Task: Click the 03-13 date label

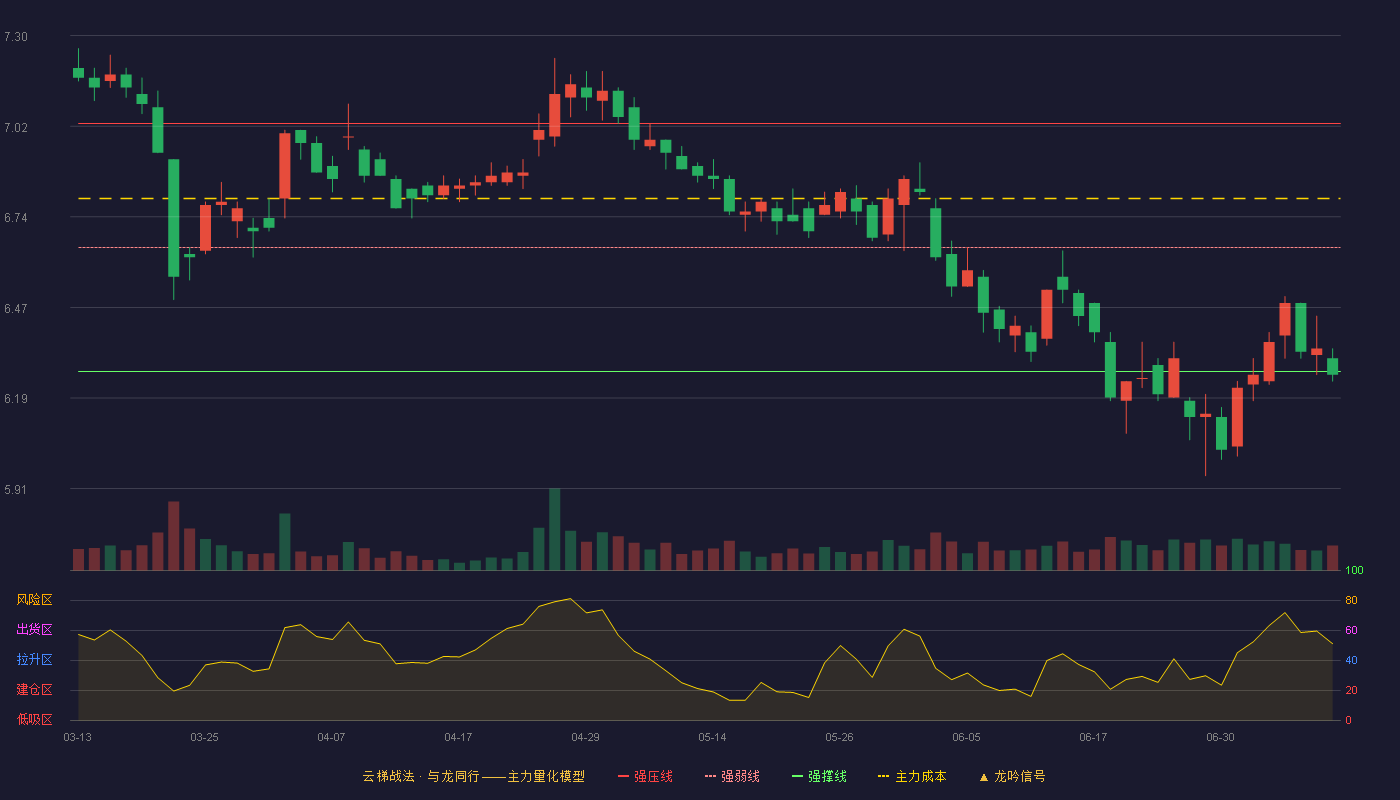Action: click(x=78, y=737)
